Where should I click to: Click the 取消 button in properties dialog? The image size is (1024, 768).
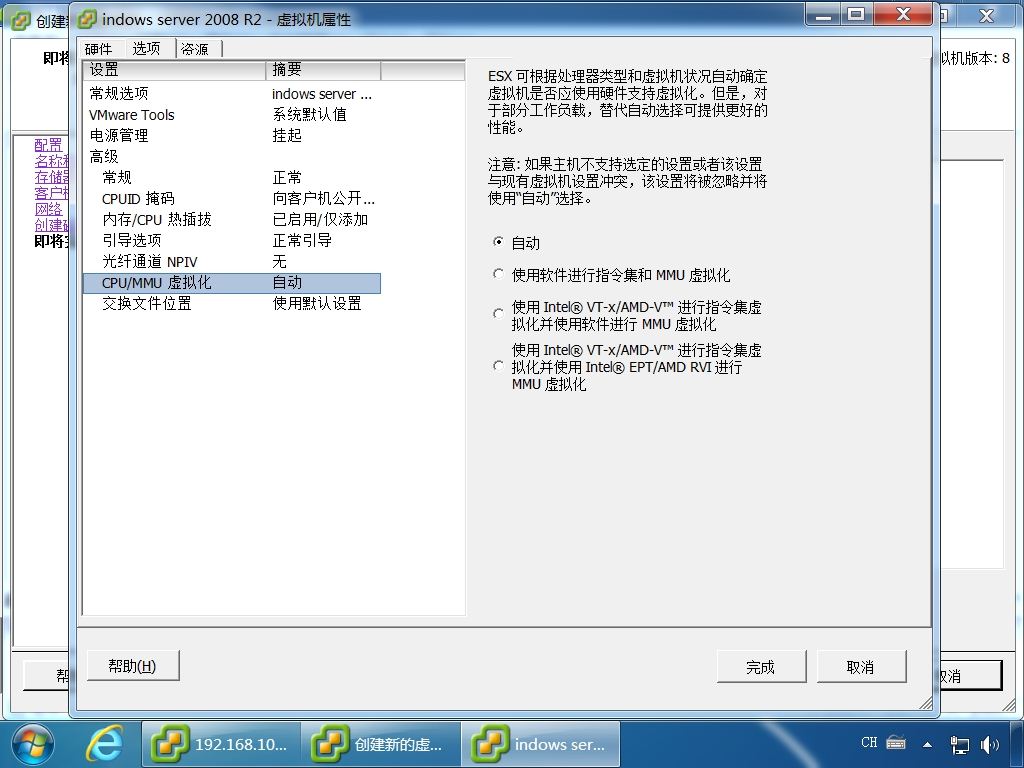pos(861,667)
